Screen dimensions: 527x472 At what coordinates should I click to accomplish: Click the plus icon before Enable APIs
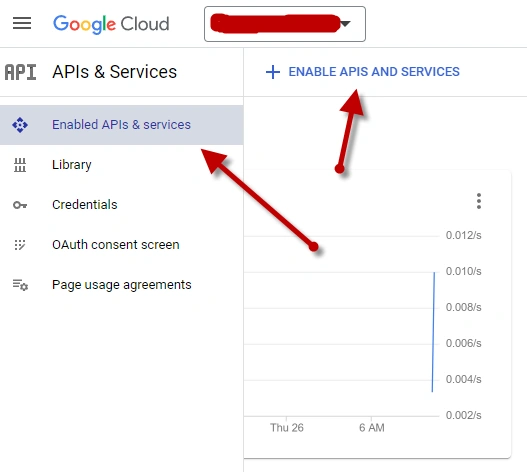point(273,72)
